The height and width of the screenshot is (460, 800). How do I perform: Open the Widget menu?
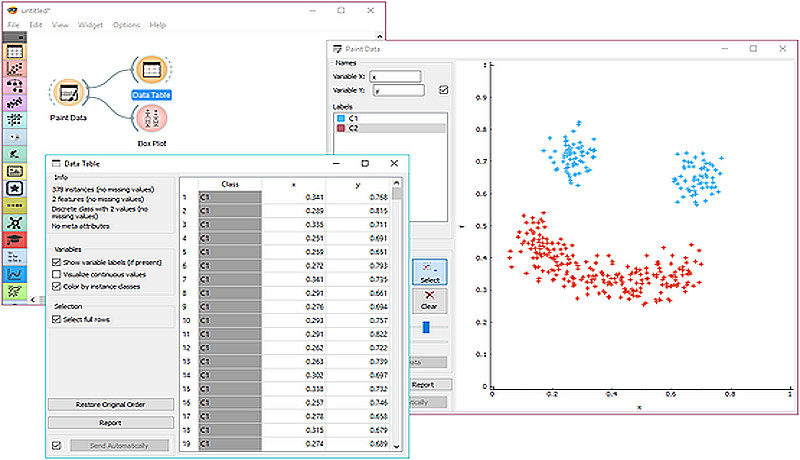[90, 24]
